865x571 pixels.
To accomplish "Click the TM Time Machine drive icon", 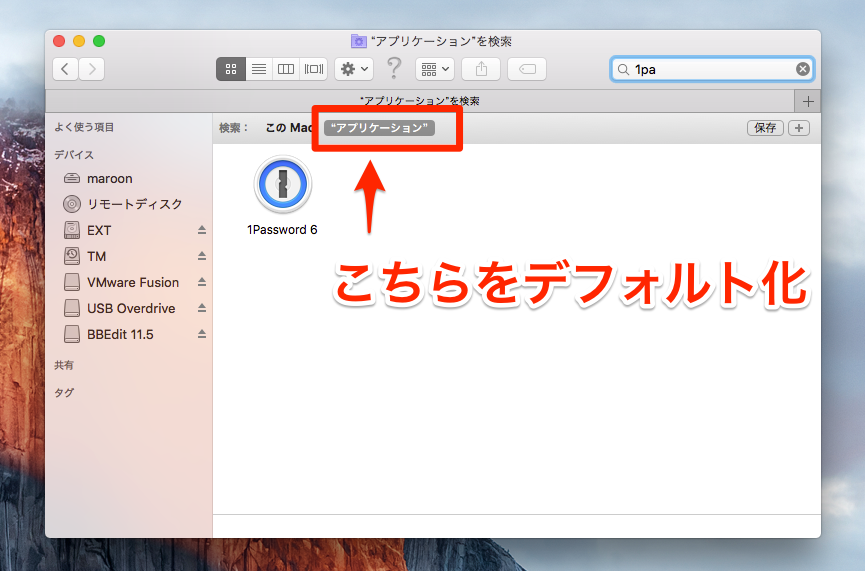I will point(72,256).
